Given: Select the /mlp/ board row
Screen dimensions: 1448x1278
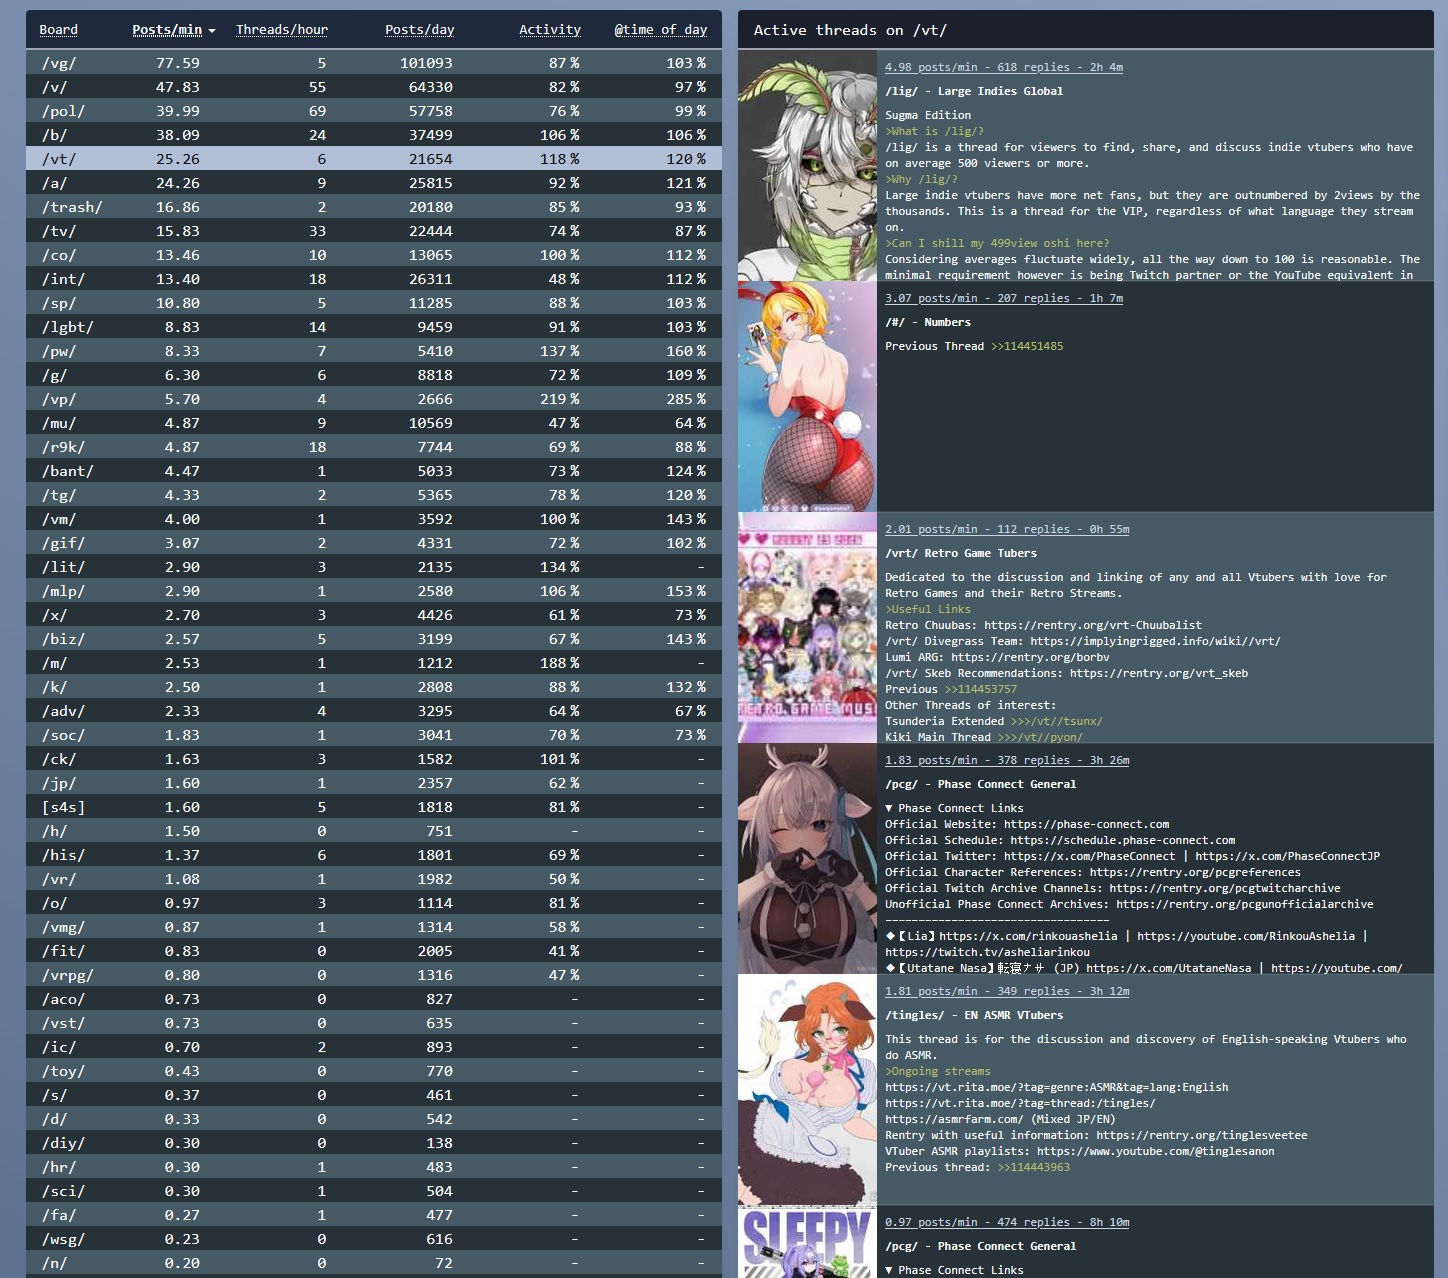Looking at the screenshot, I should [374, 591].
